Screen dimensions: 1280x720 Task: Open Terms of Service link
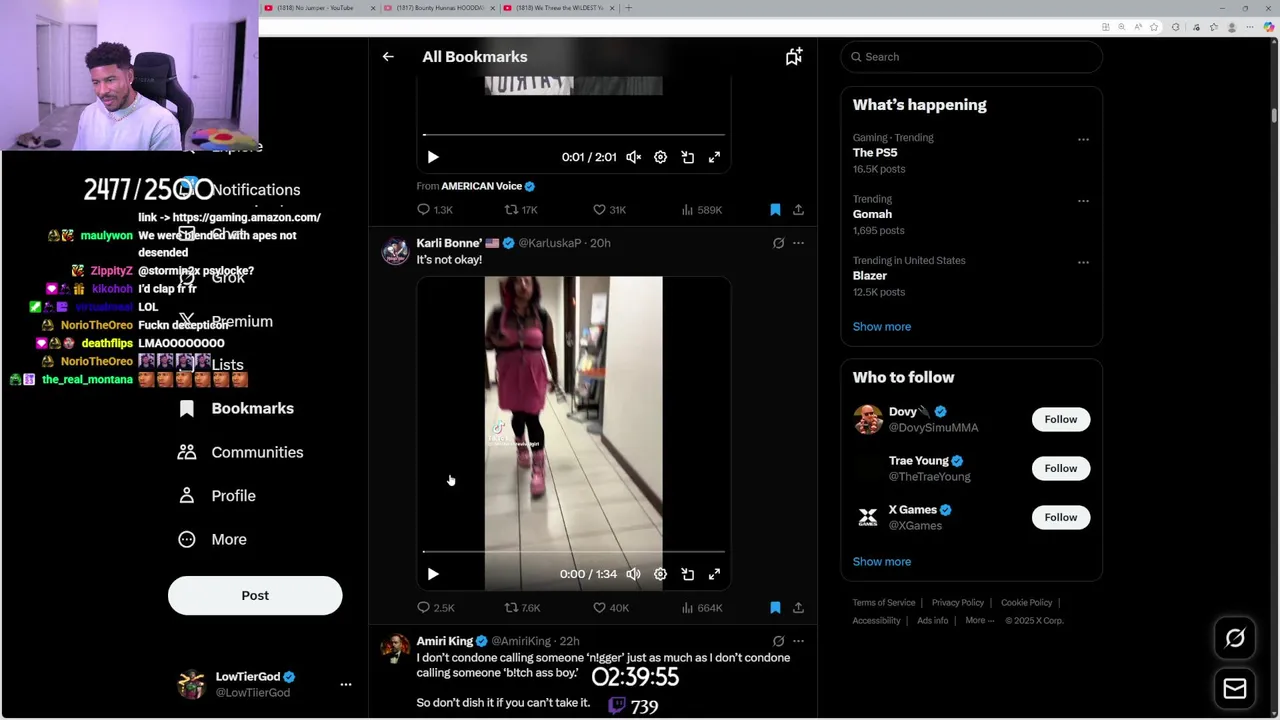[884, 603]
